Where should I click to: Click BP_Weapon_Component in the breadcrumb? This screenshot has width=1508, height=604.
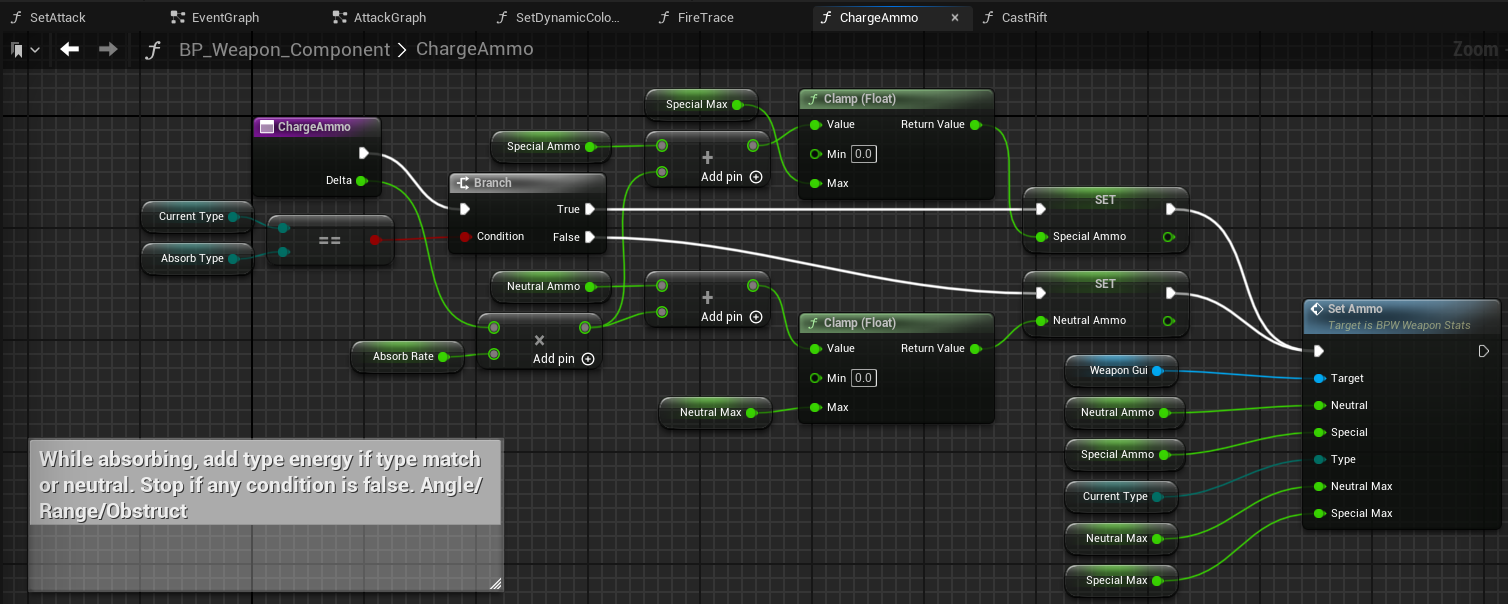click(284, 49)
